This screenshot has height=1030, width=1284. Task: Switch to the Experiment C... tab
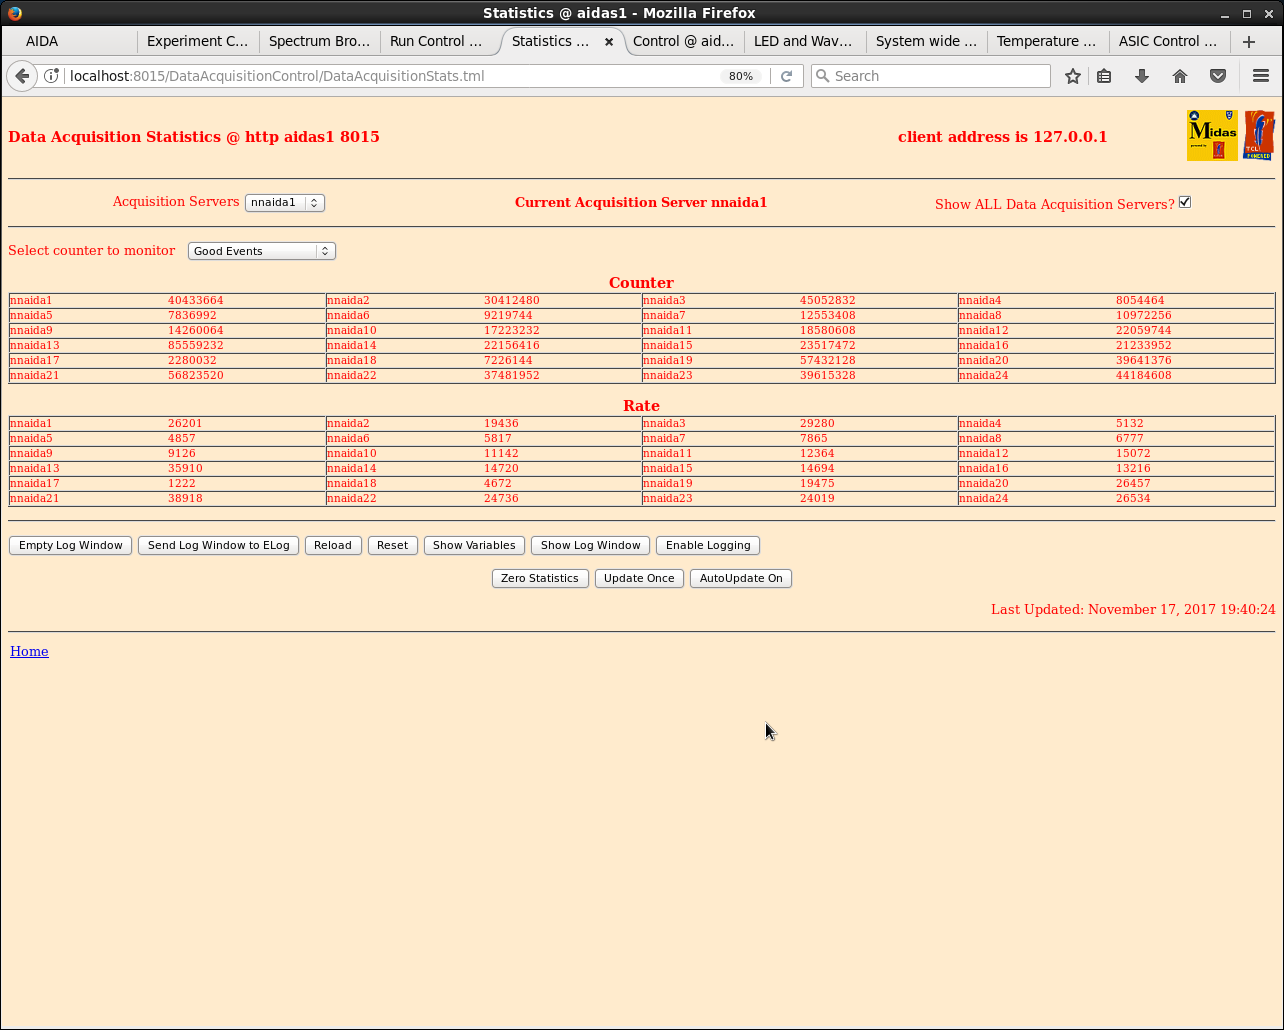click(x=197, y=41)
